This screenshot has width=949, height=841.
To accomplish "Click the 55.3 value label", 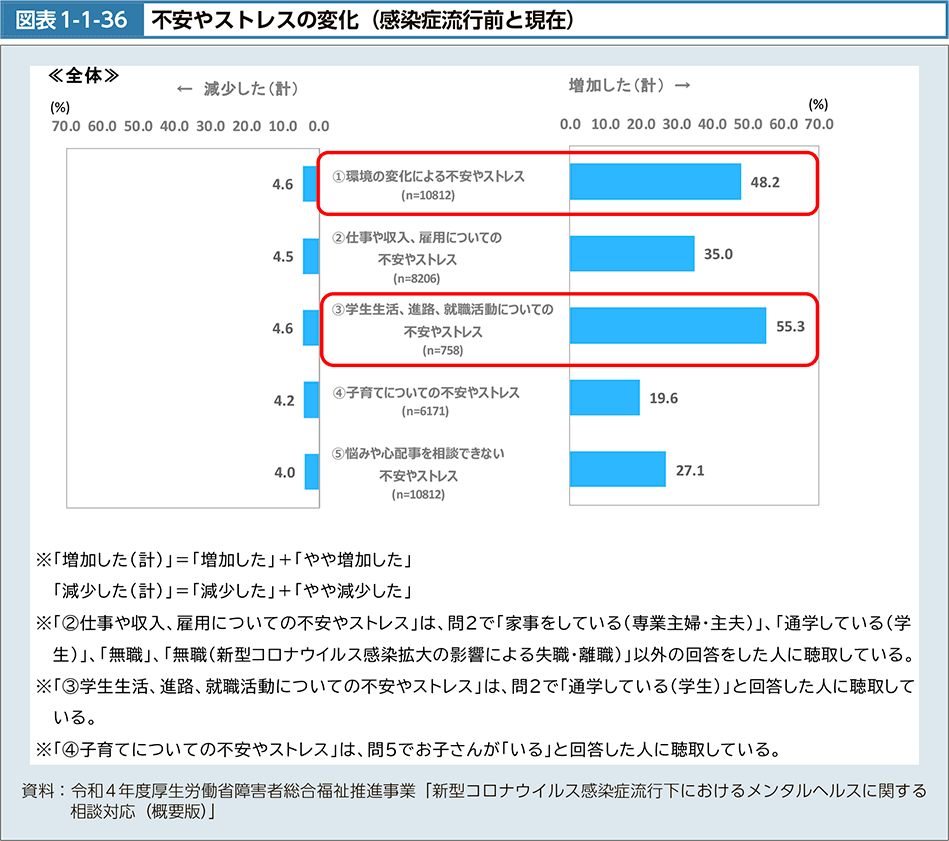I will (790, 326).
